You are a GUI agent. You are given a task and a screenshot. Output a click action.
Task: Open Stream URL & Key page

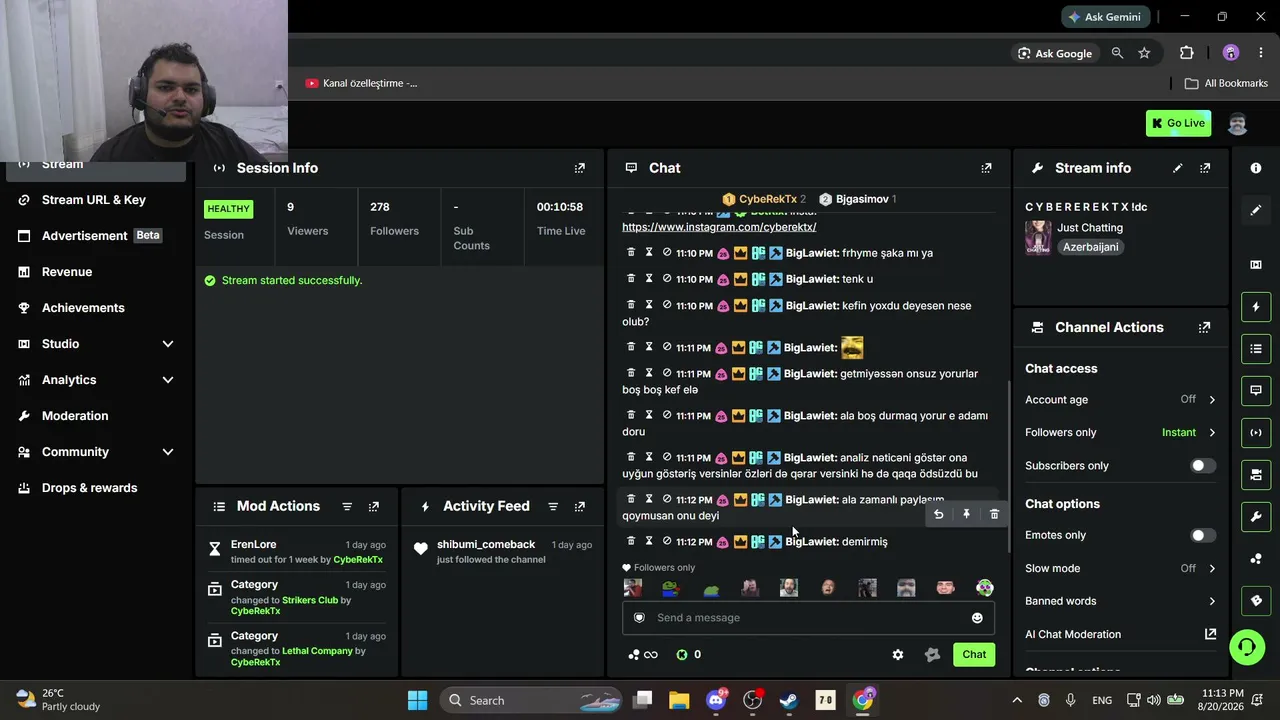pyautogui.click(x=96, y=200)
